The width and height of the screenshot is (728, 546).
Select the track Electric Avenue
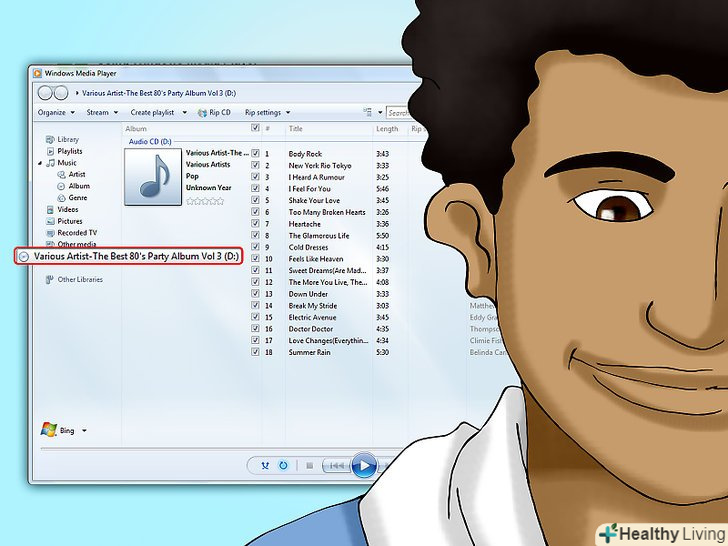(x=312, y=317)
